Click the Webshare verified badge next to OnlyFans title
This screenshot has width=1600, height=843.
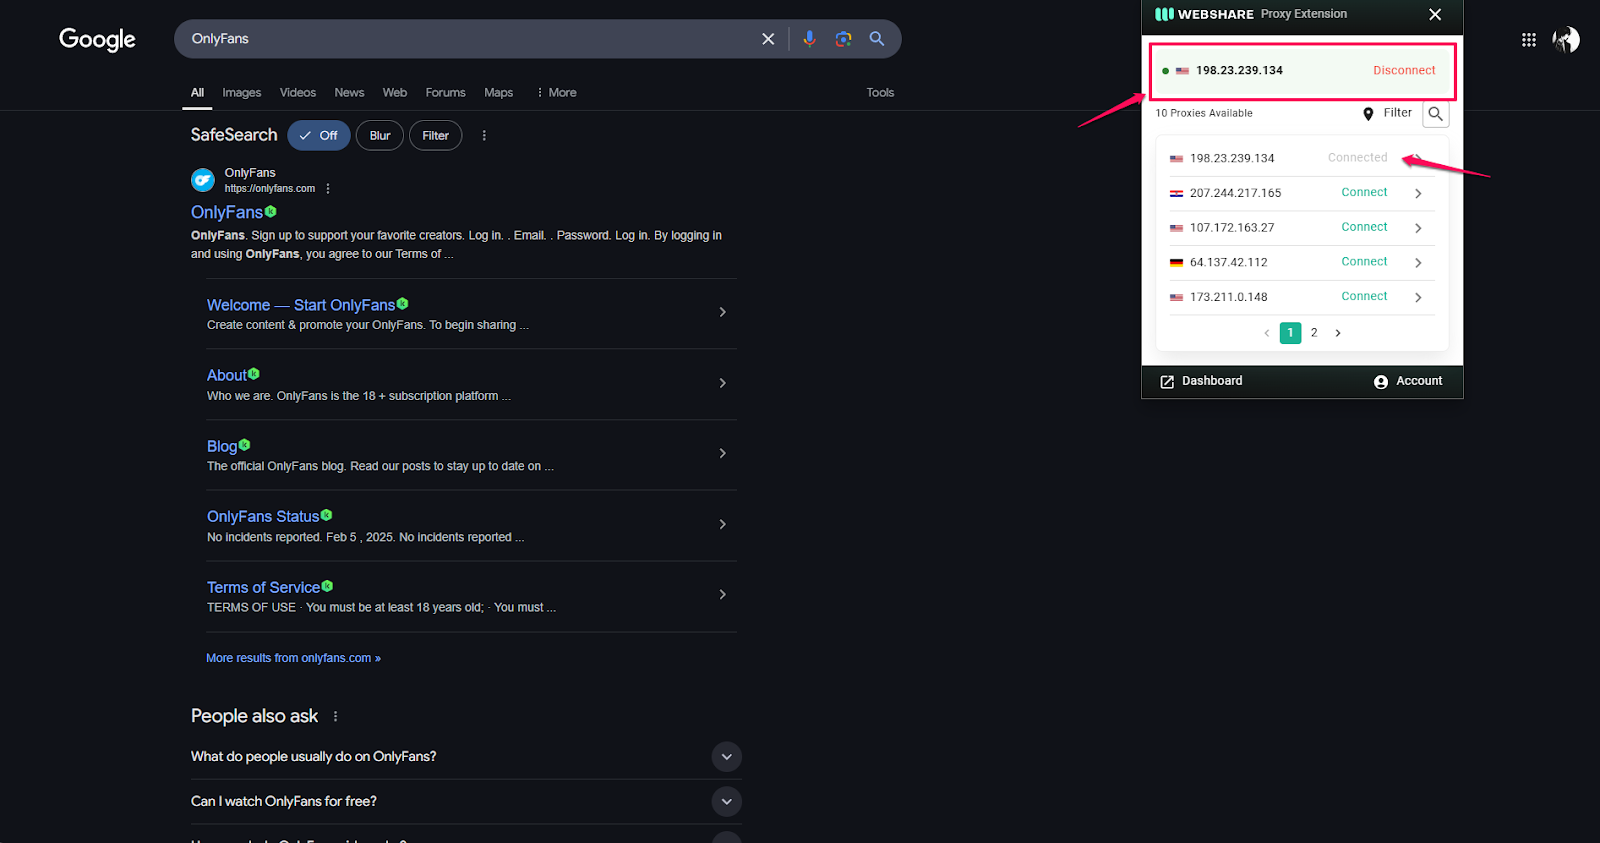click(x=271, y=211)
